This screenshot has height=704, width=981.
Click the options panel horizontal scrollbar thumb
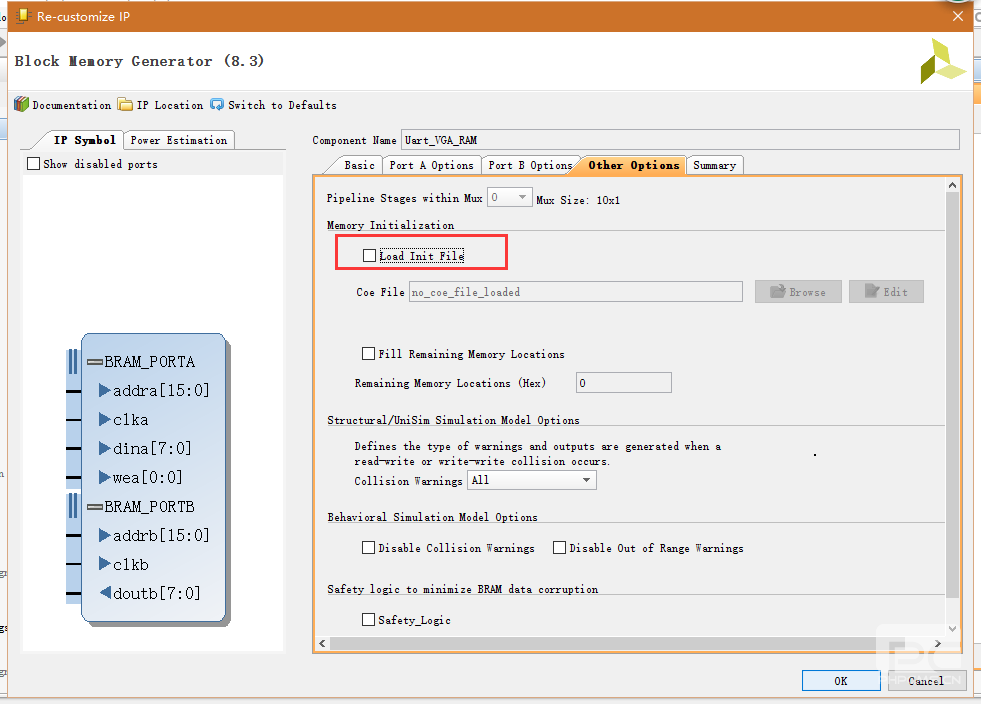617,643
